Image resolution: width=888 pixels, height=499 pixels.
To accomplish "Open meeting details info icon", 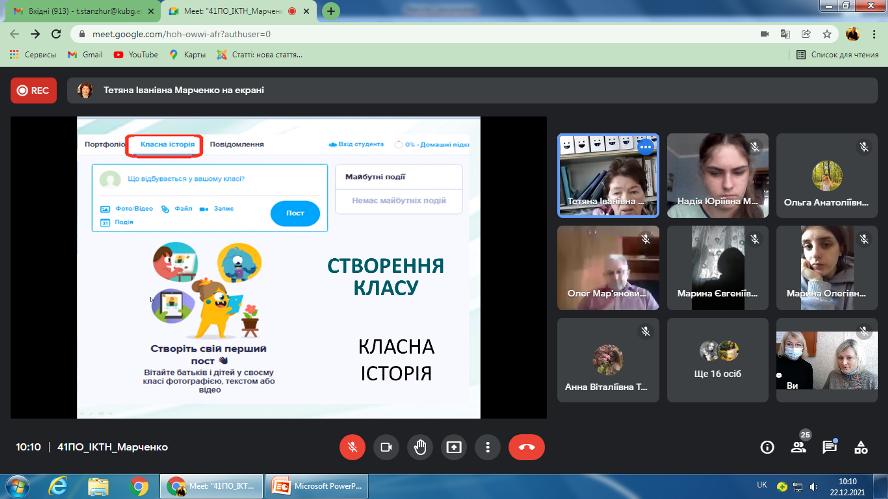I will click(767, 447).
